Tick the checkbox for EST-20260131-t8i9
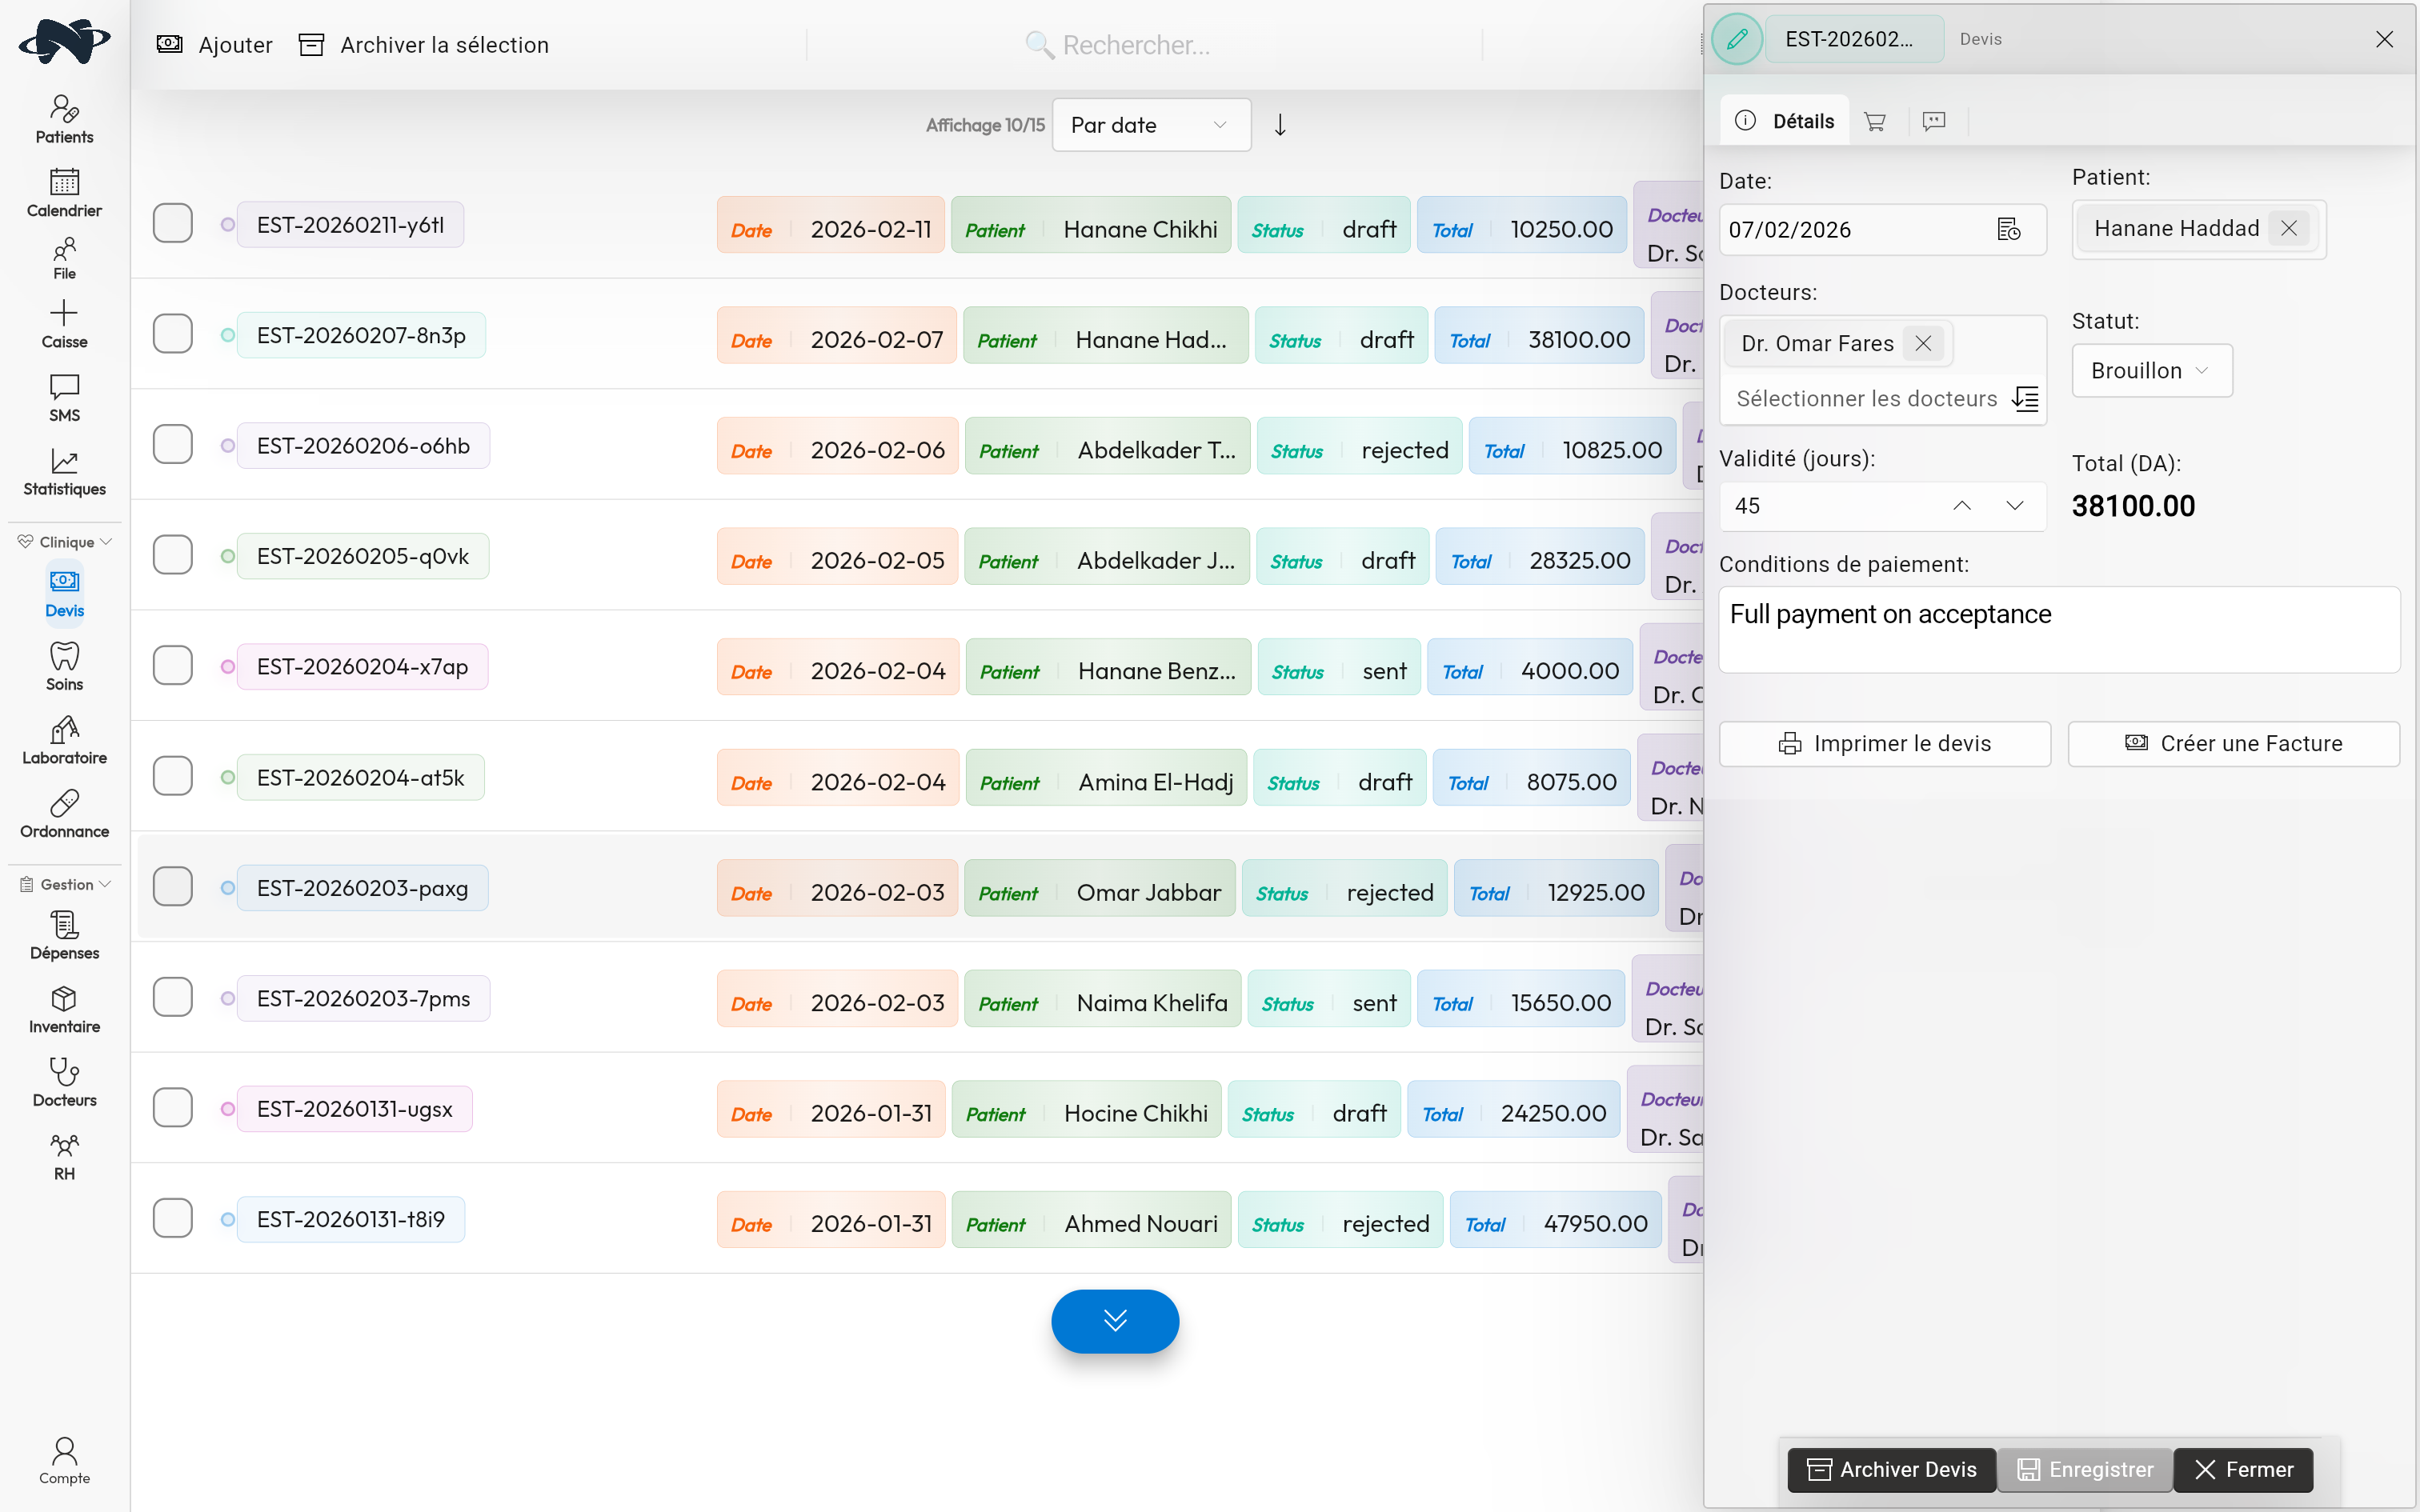2420x1512 pixels. (x=172, y=1218)
